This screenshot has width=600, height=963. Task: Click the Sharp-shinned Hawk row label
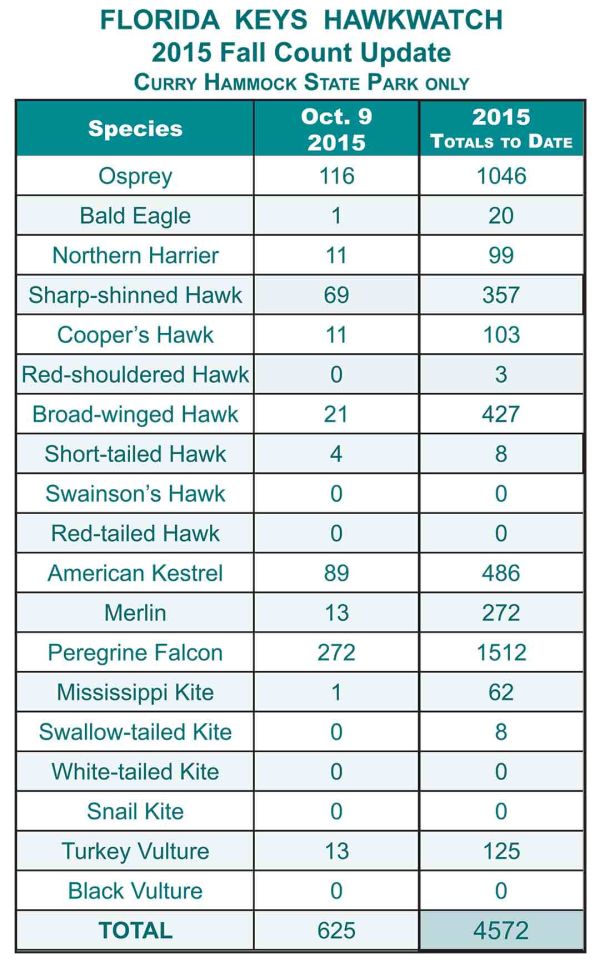135,295
